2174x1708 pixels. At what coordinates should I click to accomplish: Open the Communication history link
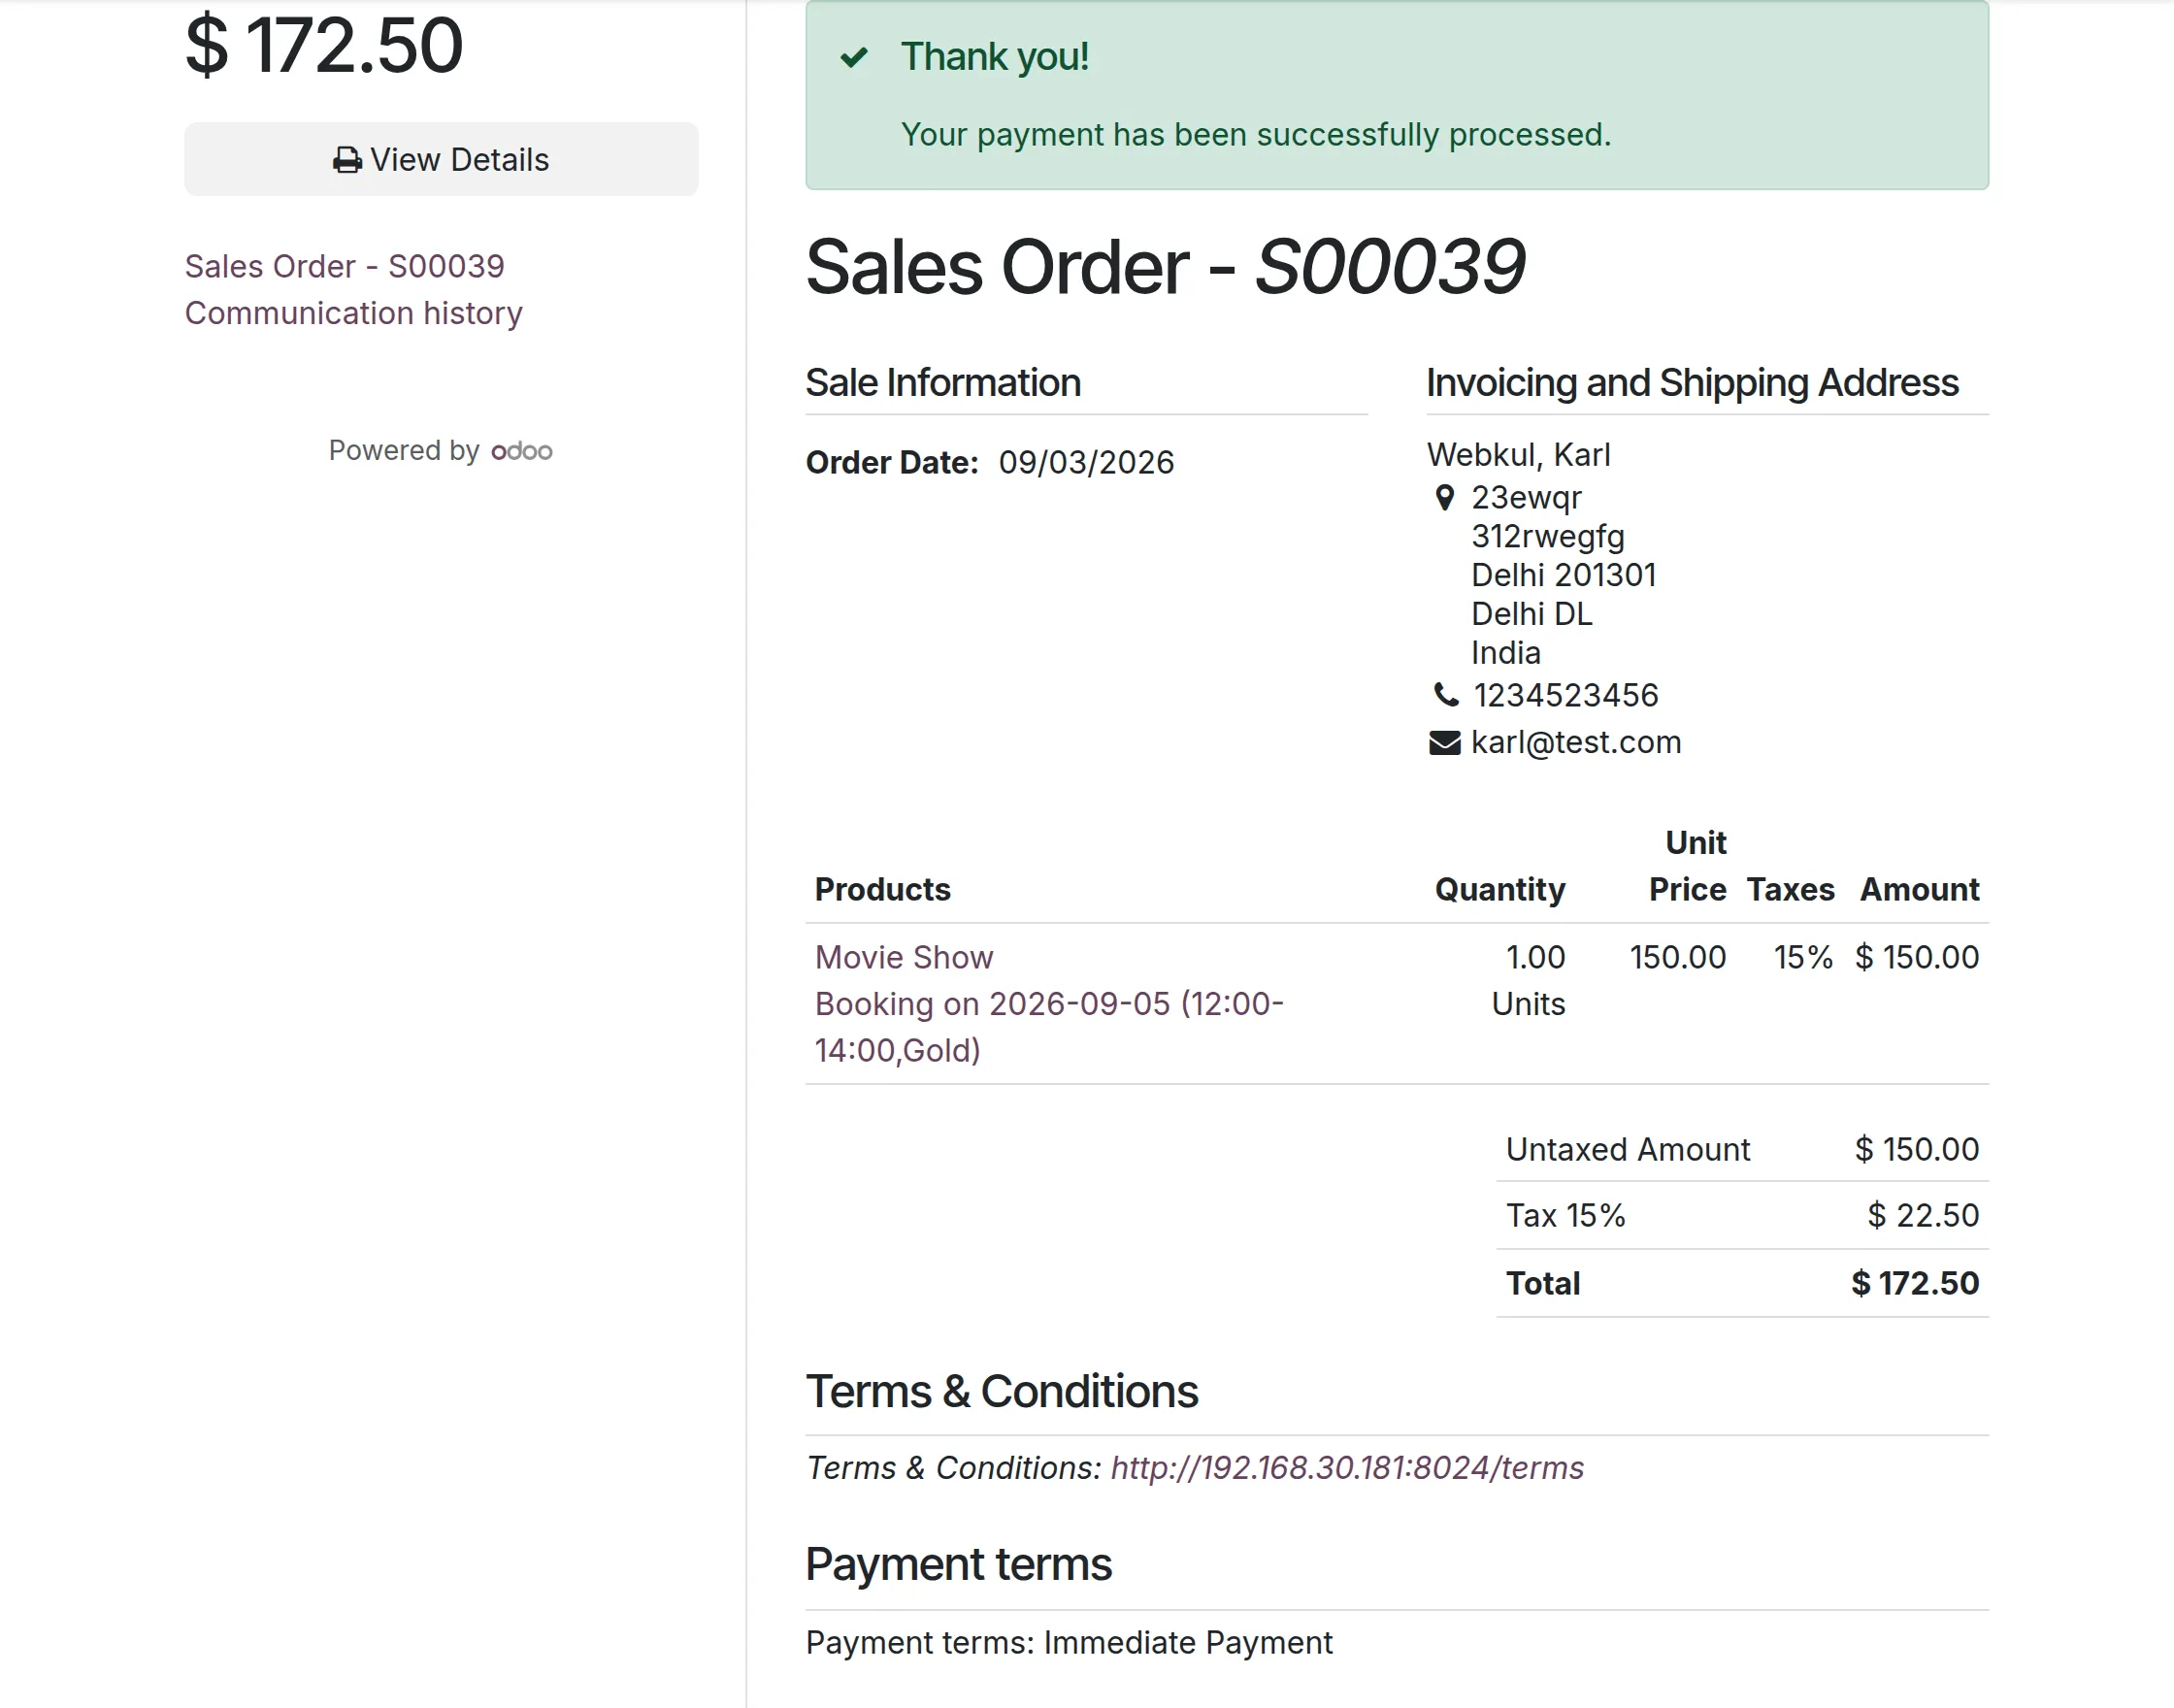coord(353,313)
